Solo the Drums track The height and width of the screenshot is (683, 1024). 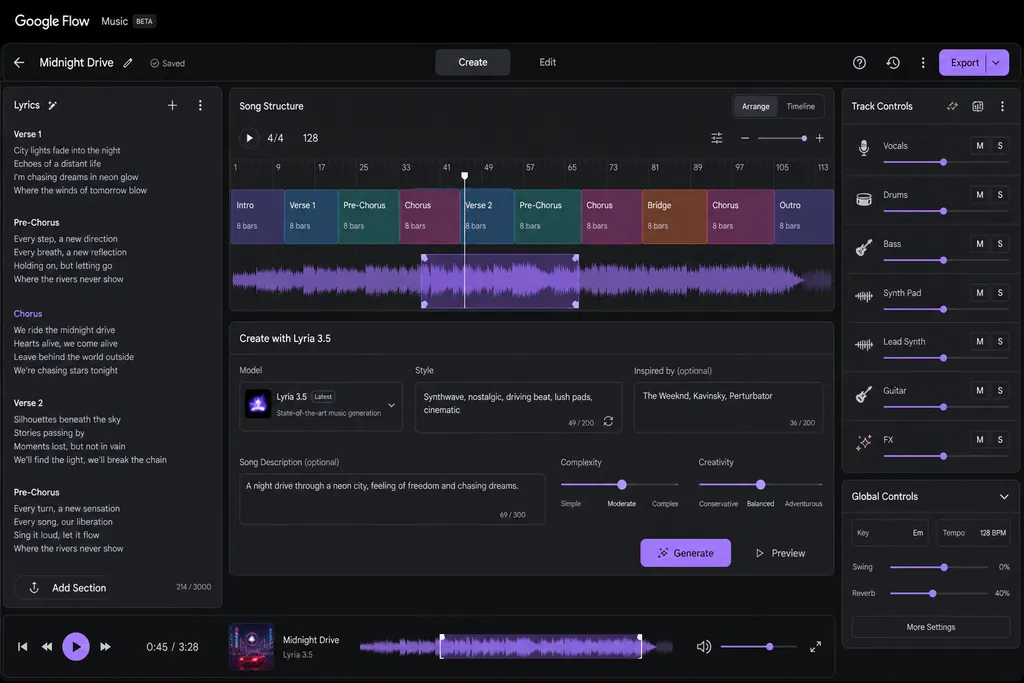(x=1000, y=195)
